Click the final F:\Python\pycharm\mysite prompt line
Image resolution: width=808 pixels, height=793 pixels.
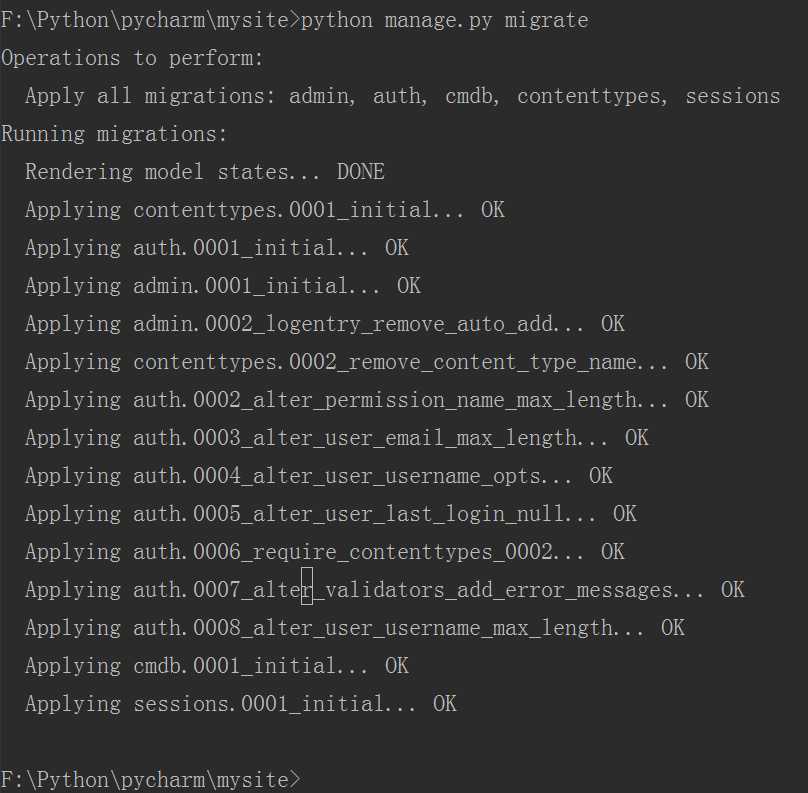coord(150,779)
